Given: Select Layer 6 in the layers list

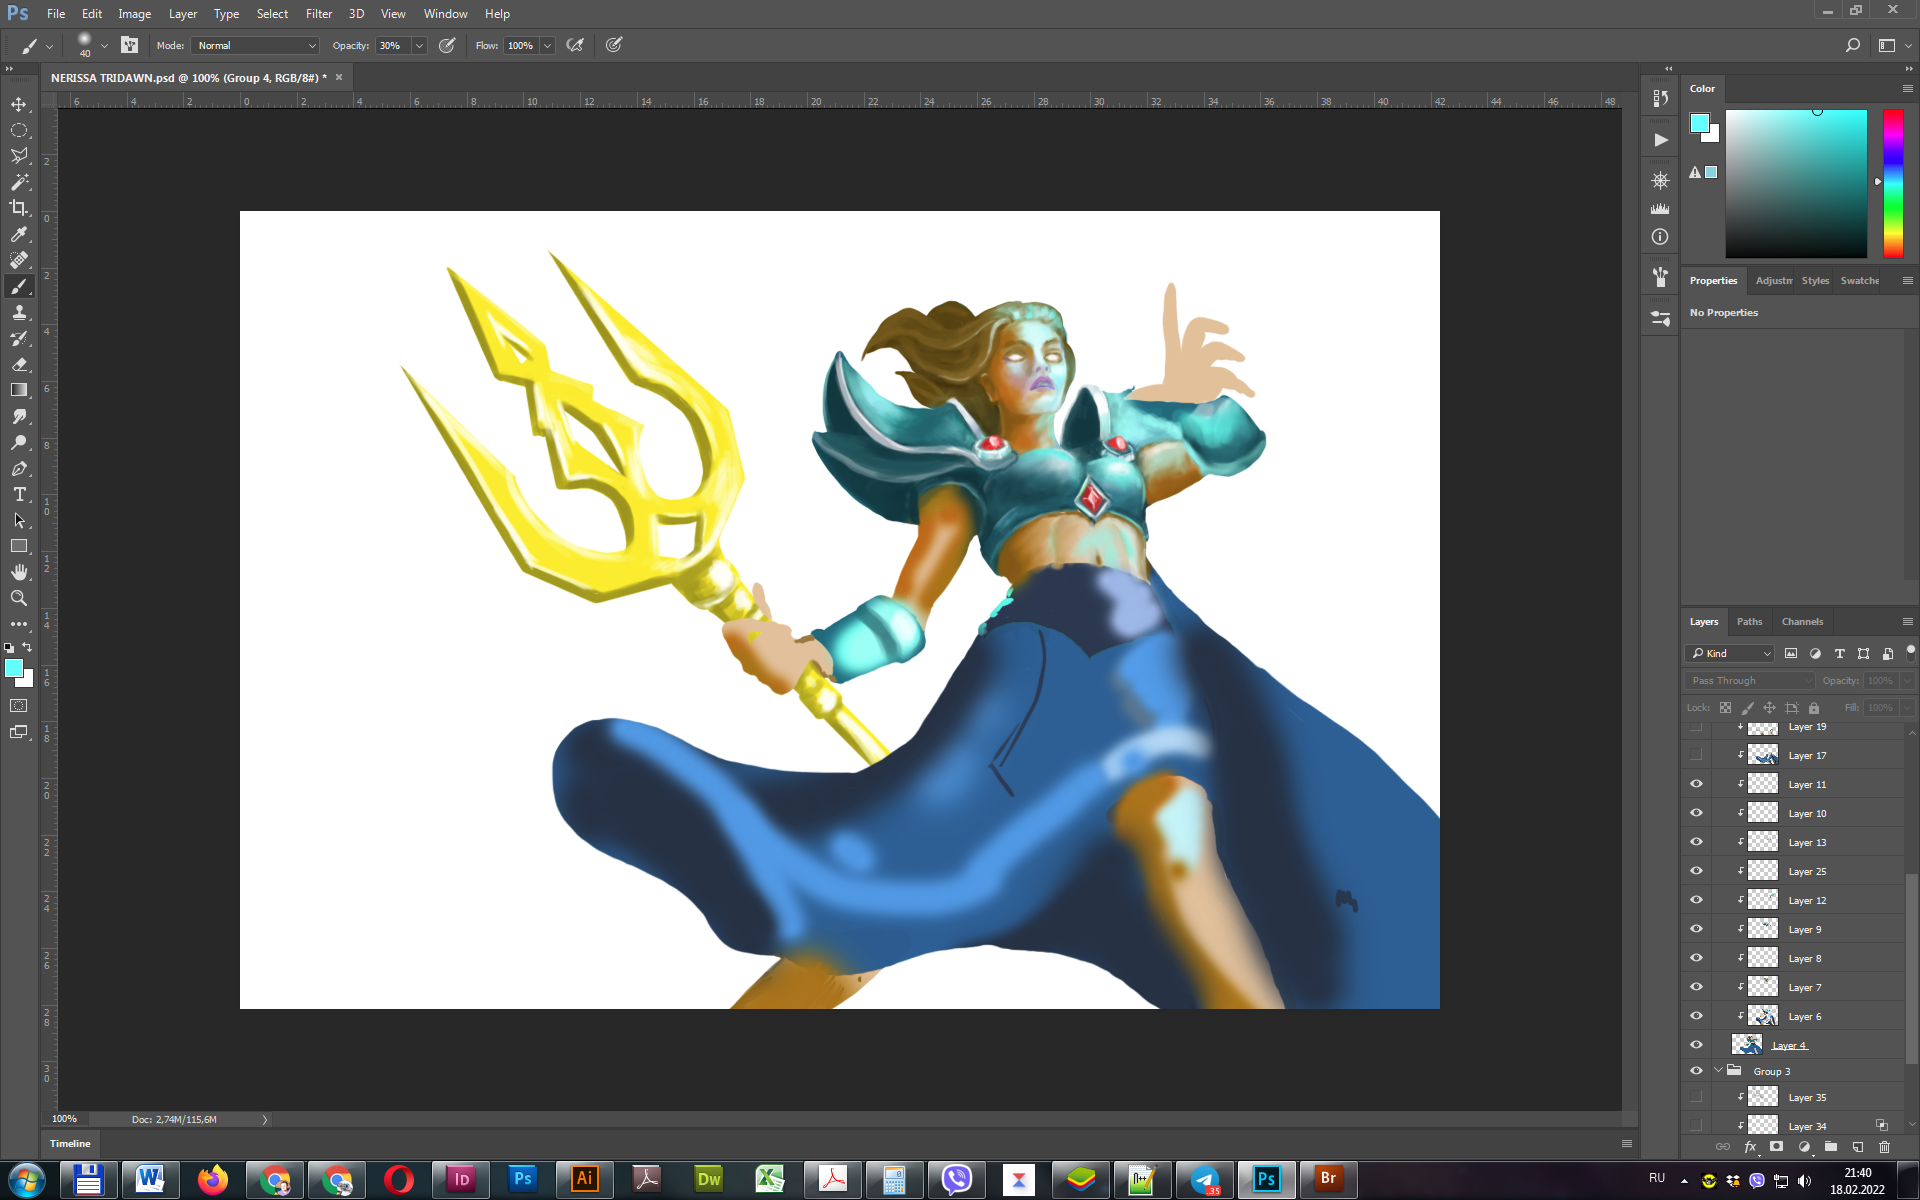Looking at the screenshot, I should 1805,1016.
